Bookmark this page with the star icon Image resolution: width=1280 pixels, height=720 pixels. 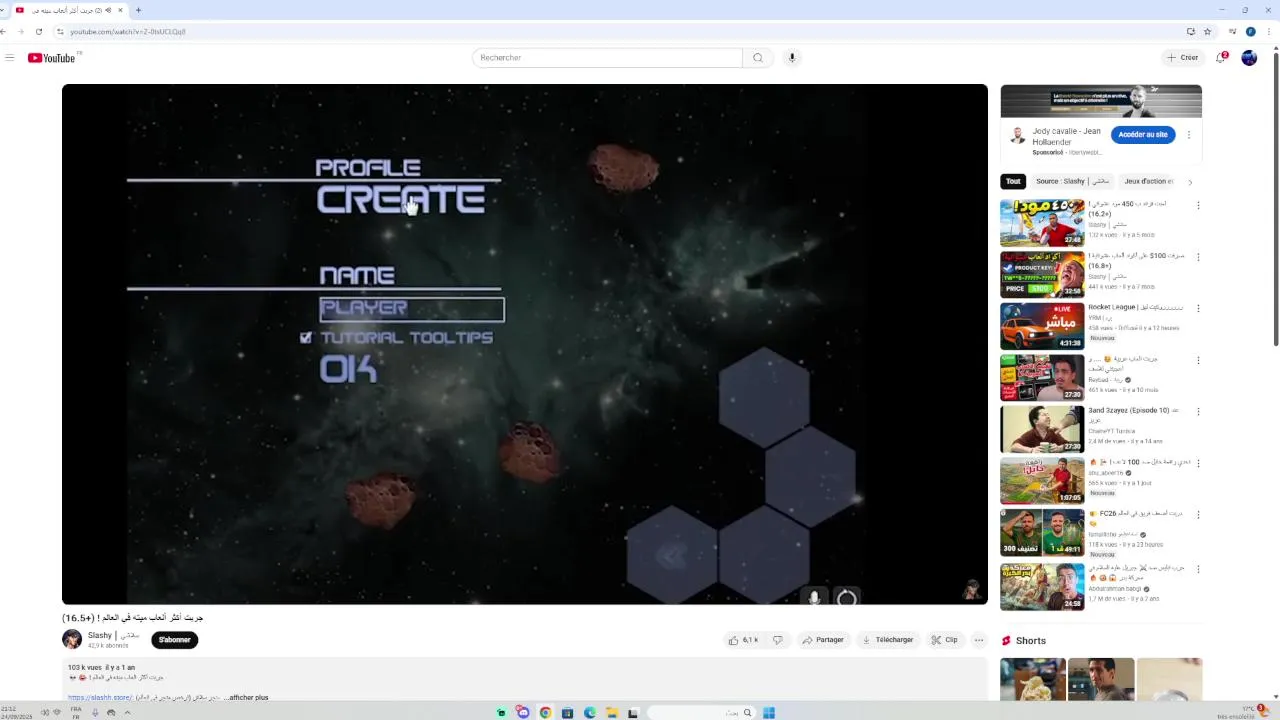[x=1208, y=32]
